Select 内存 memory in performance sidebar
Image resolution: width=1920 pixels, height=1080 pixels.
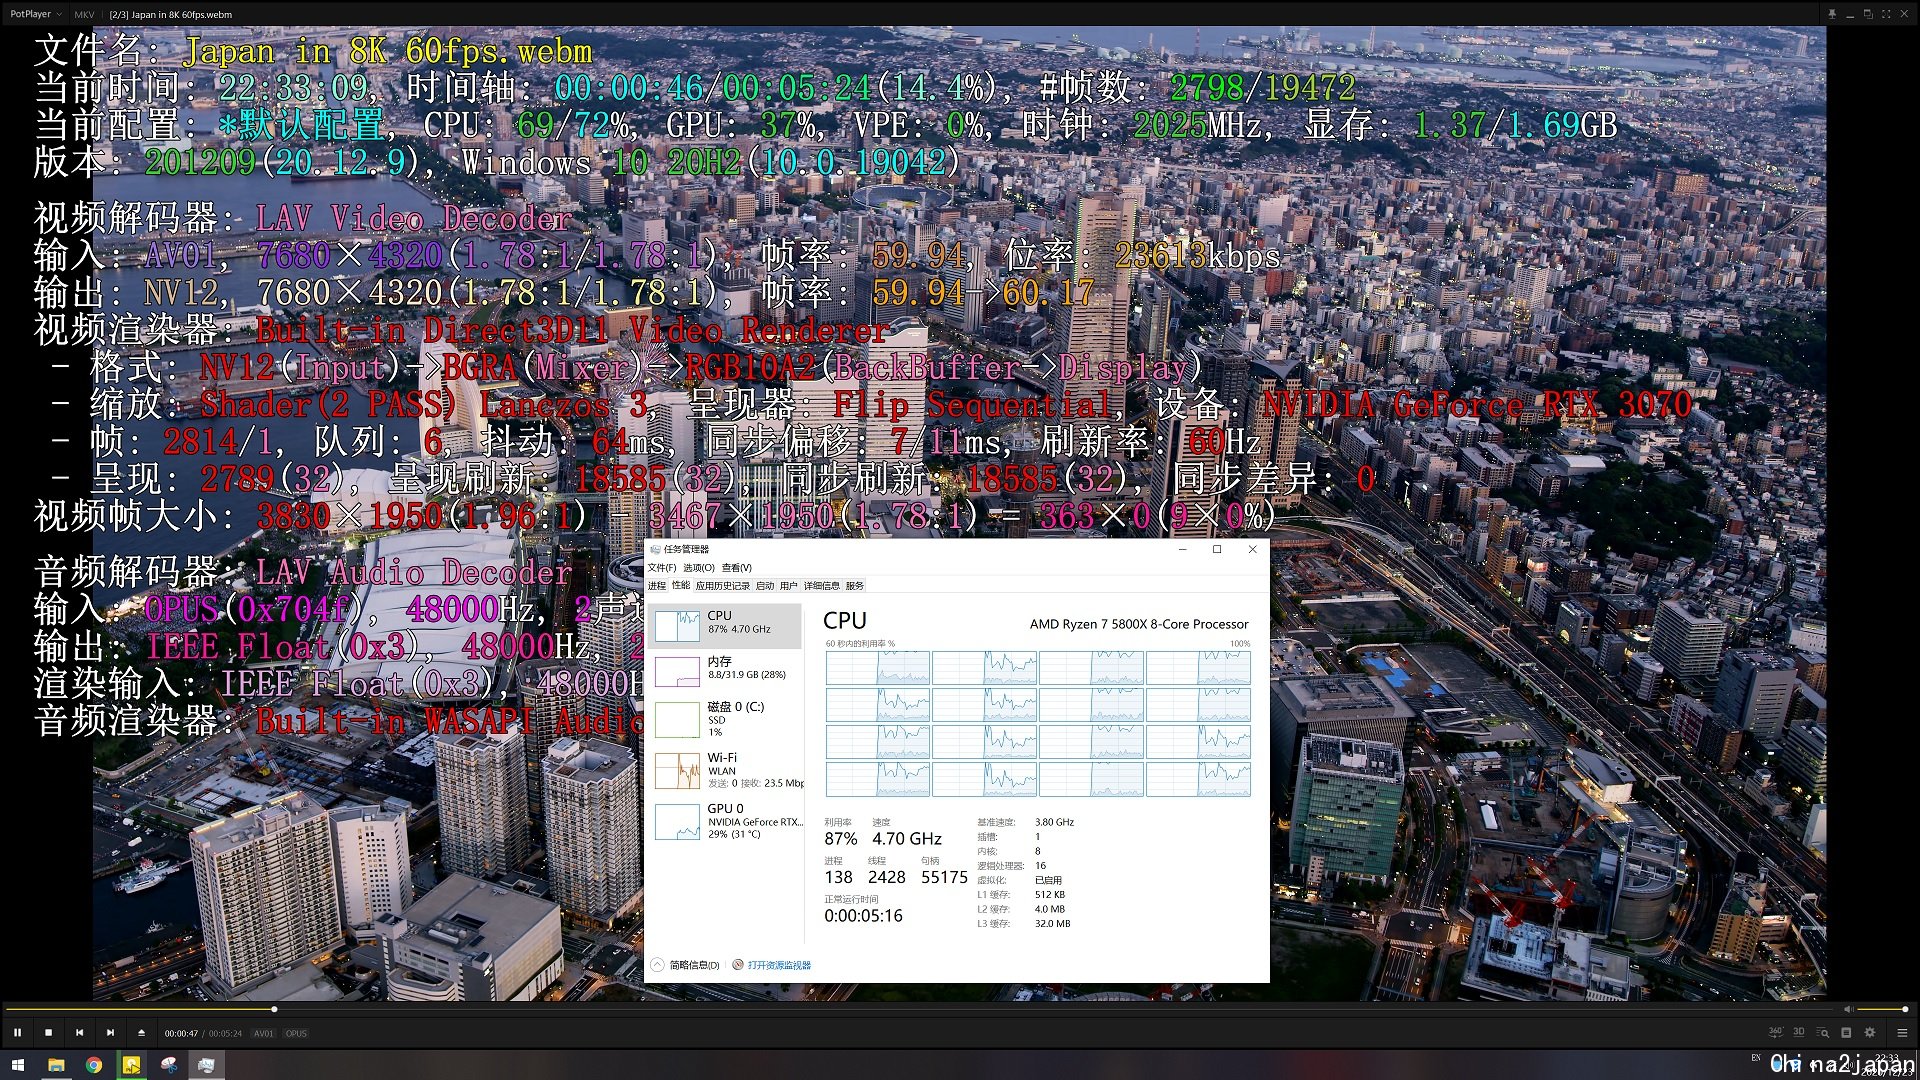[726, 671]
